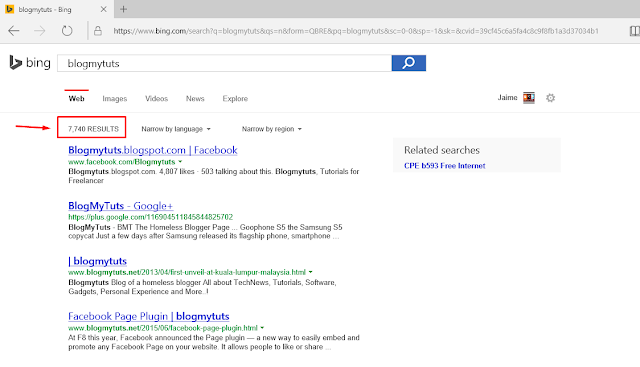This screenshot has width=640, height=367.
Task: Close the blogmytuts - Bing tab
Action: [104, 9]
